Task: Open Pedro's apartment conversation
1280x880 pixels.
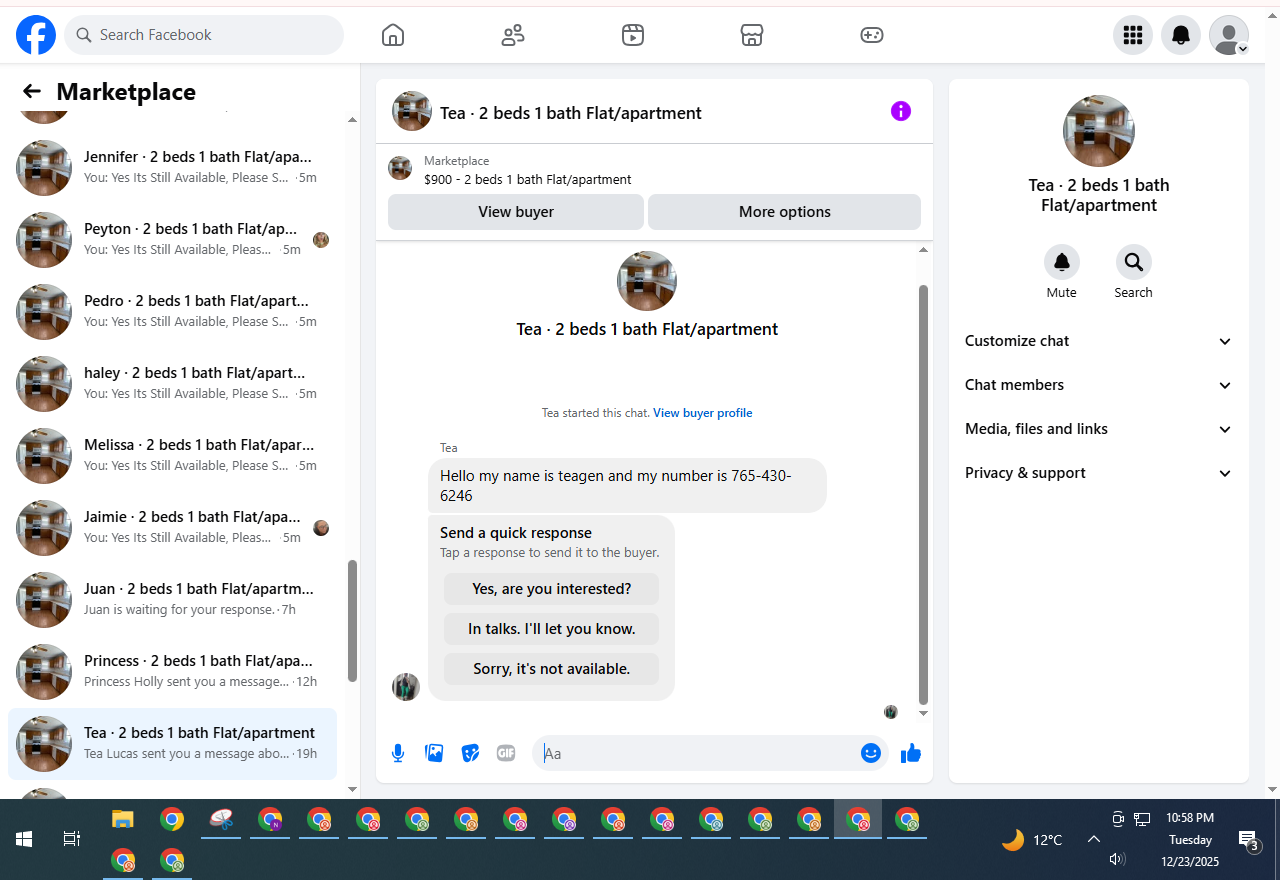Action: (172, 312)
